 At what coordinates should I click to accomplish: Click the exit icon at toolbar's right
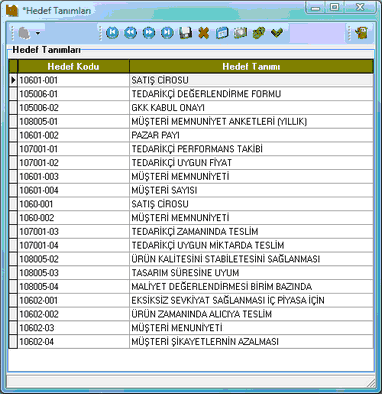click(x=361, y=33)
